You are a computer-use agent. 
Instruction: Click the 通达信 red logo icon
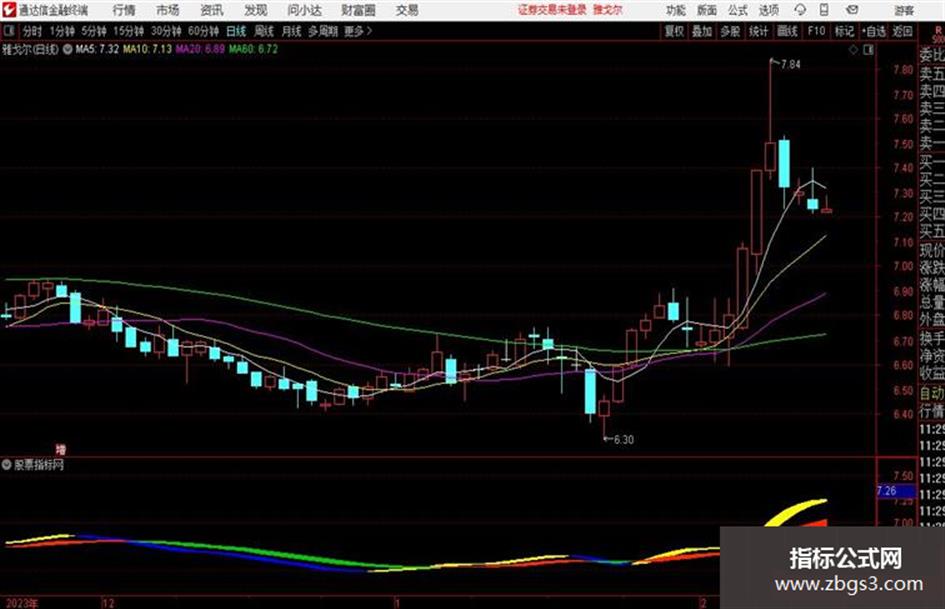point(9,10)
